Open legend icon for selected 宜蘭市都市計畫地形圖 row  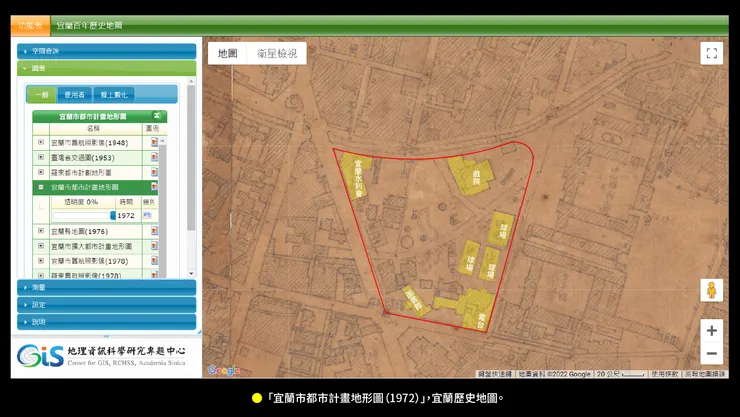[x=154, y=187]
